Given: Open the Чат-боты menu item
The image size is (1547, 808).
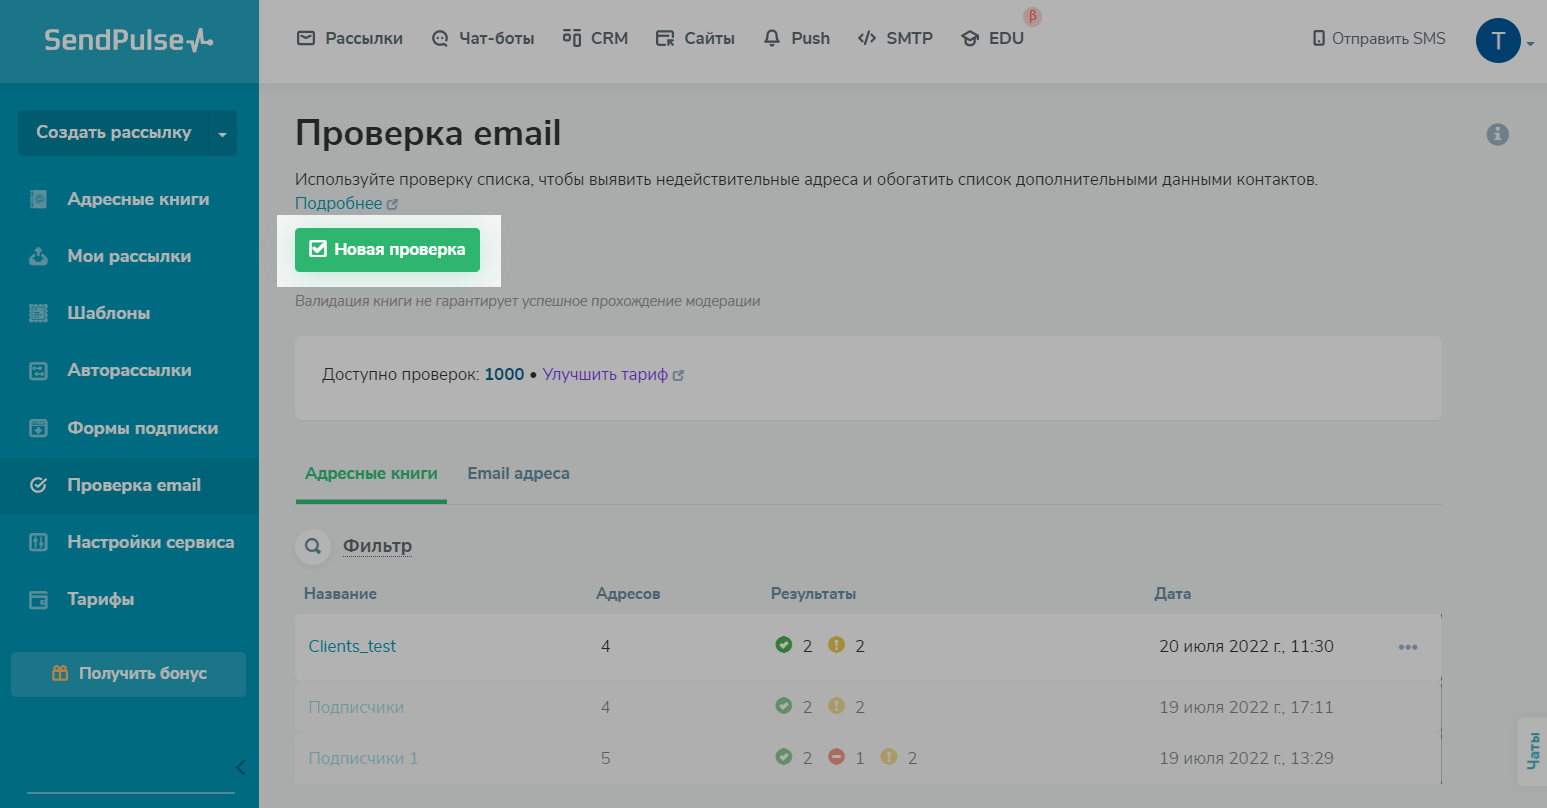Looking at the screenshot, I should click(483, 38).
